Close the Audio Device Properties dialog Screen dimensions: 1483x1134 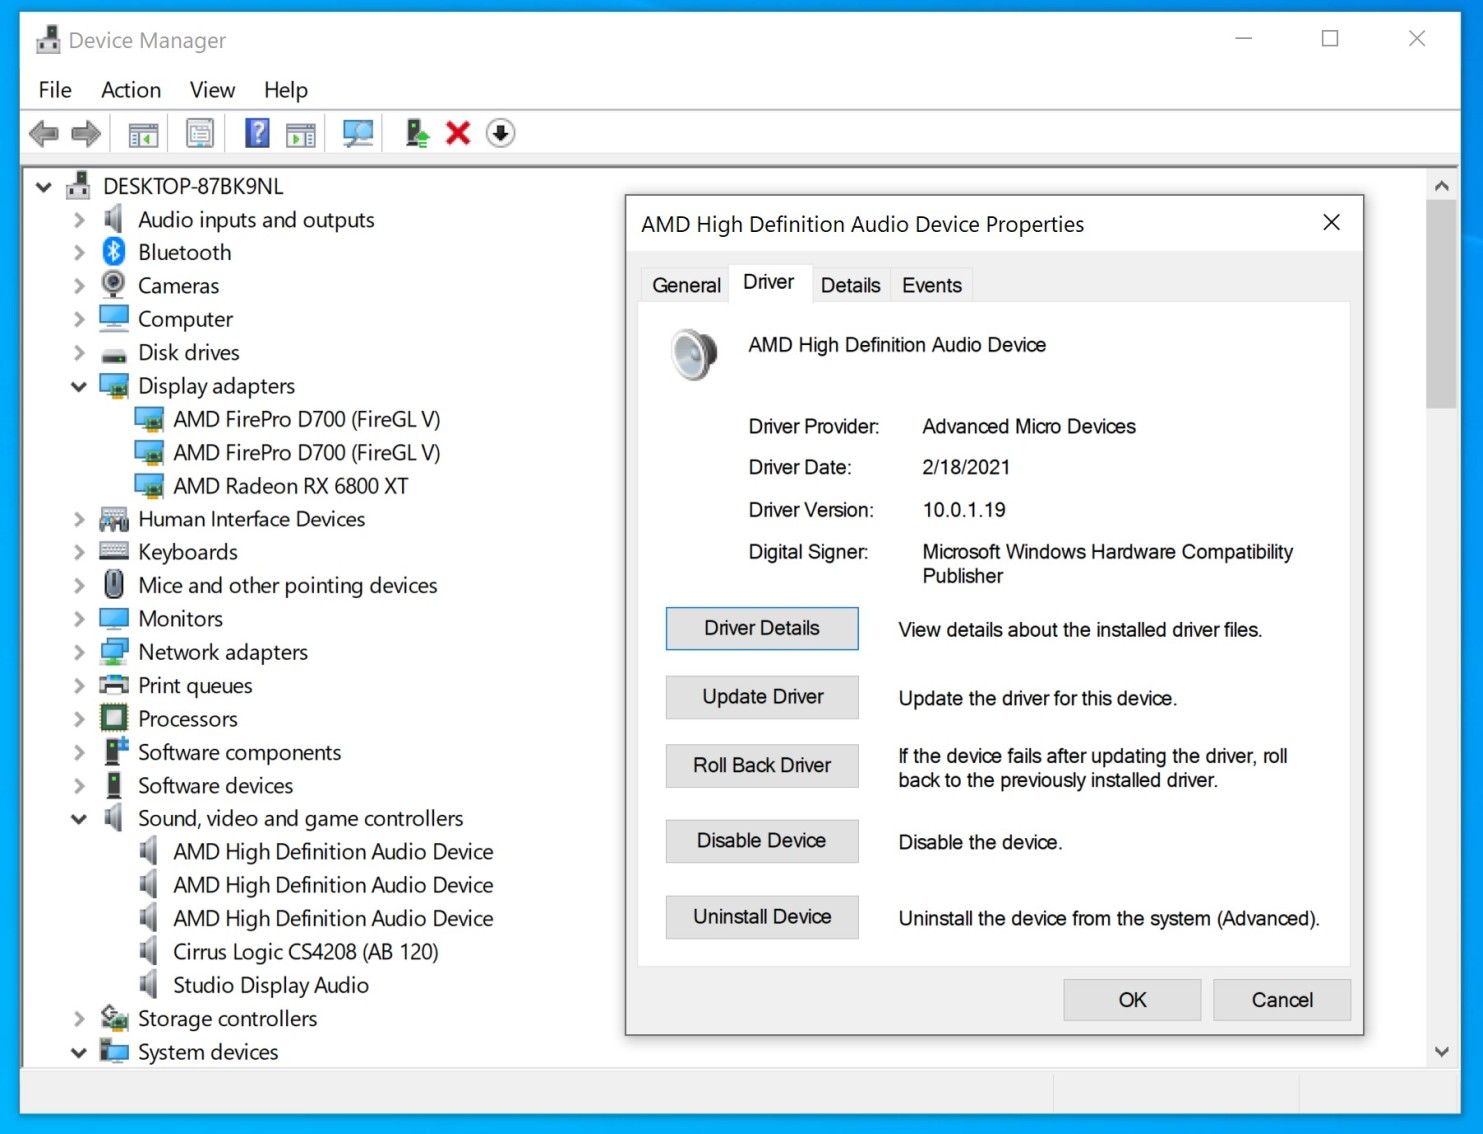[x=1331, y=223]
